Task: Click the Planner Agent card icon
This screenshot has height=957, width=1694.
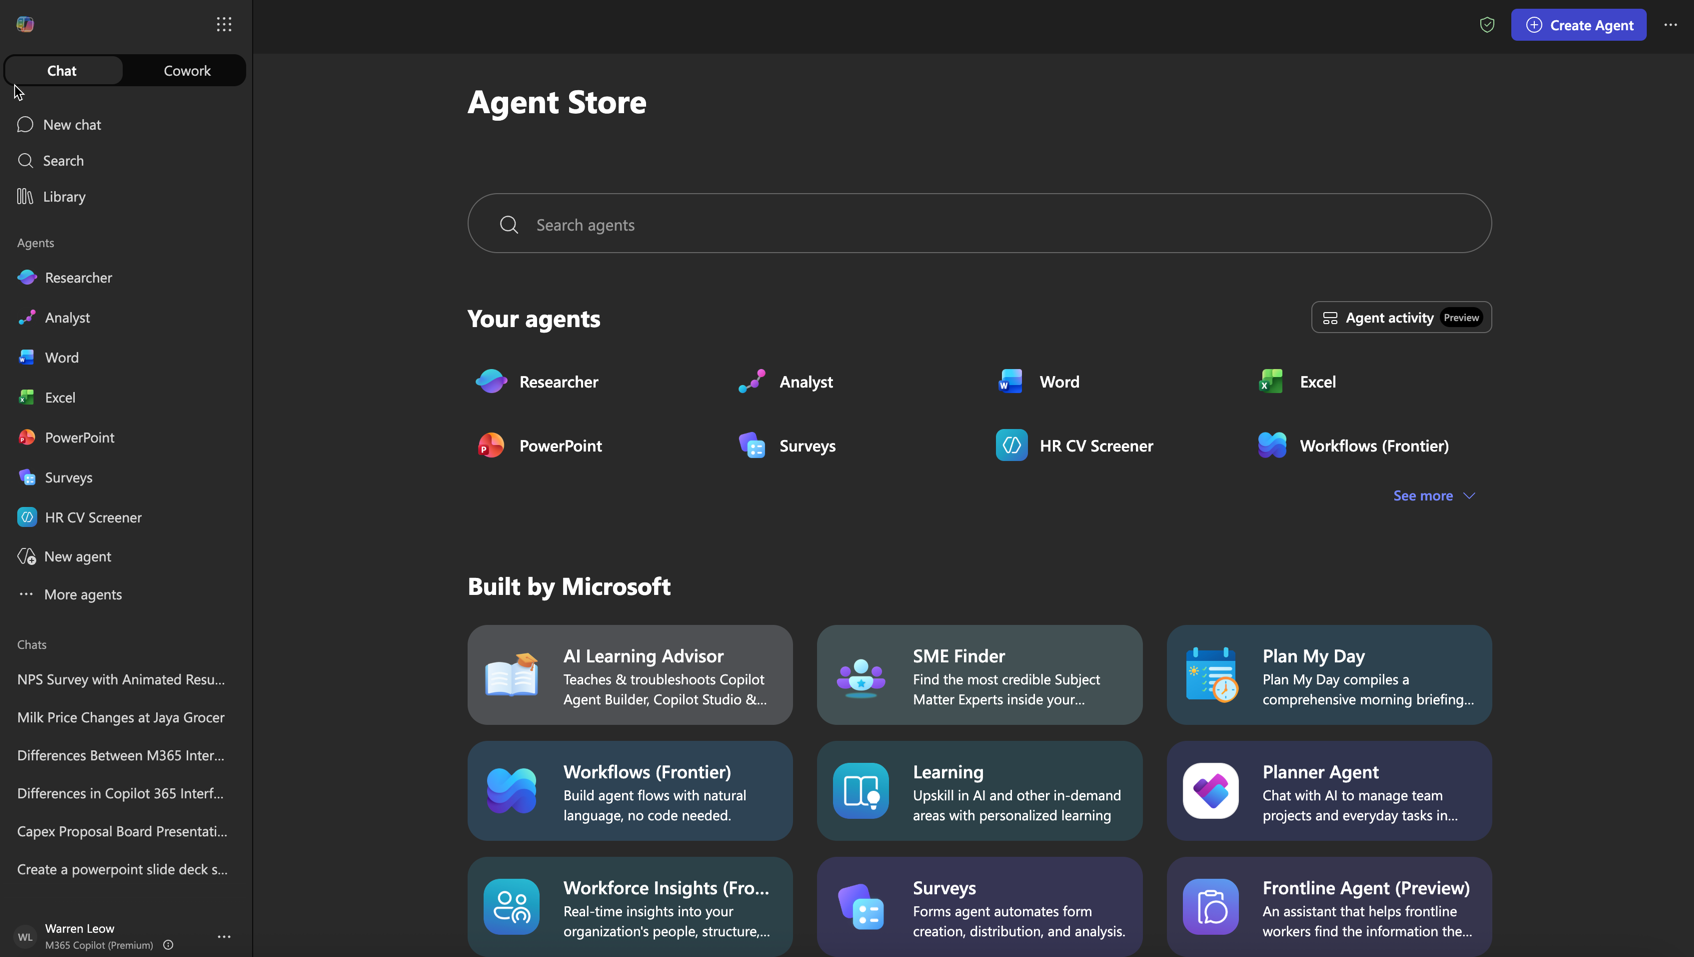Action: [1211, 791]
